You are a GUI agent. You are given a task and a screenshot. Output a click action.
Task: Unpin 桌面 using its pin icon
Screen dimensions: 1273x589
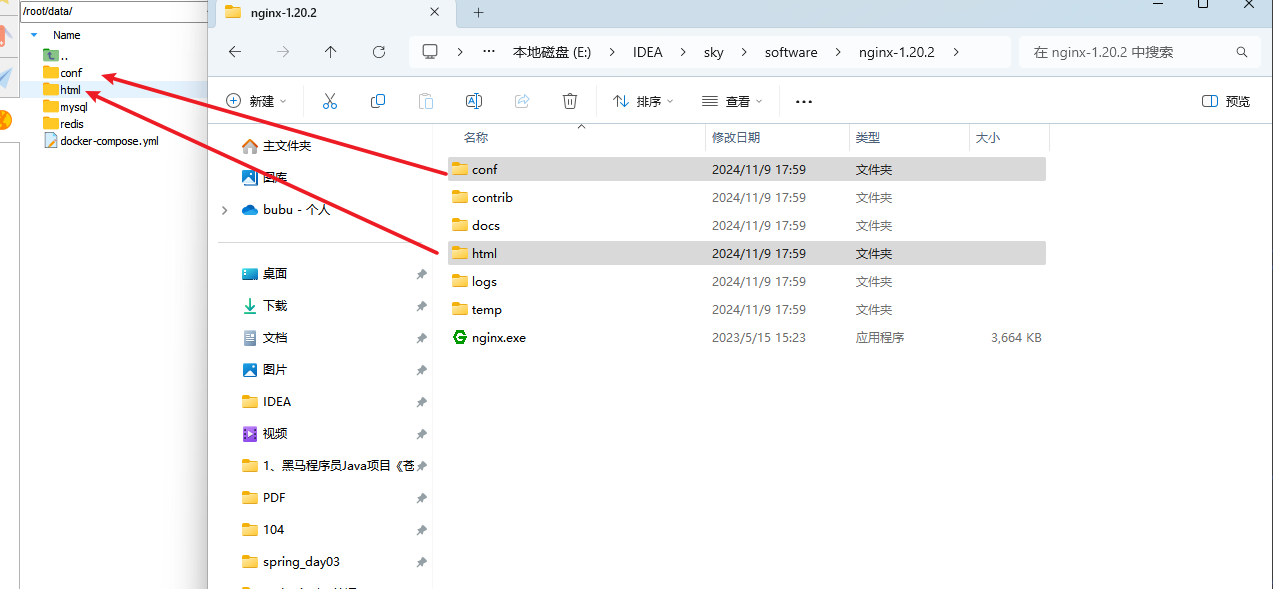422,274
